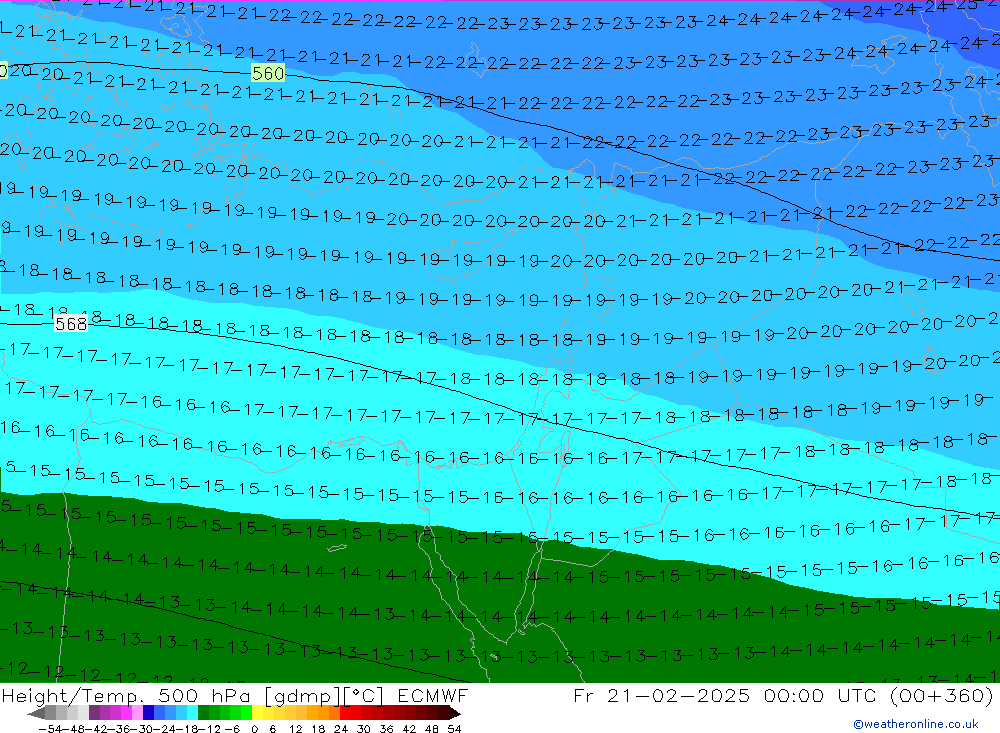Pick the cyan legend swatch above -18
1000x733 pixels.
[x=192, y=713]
